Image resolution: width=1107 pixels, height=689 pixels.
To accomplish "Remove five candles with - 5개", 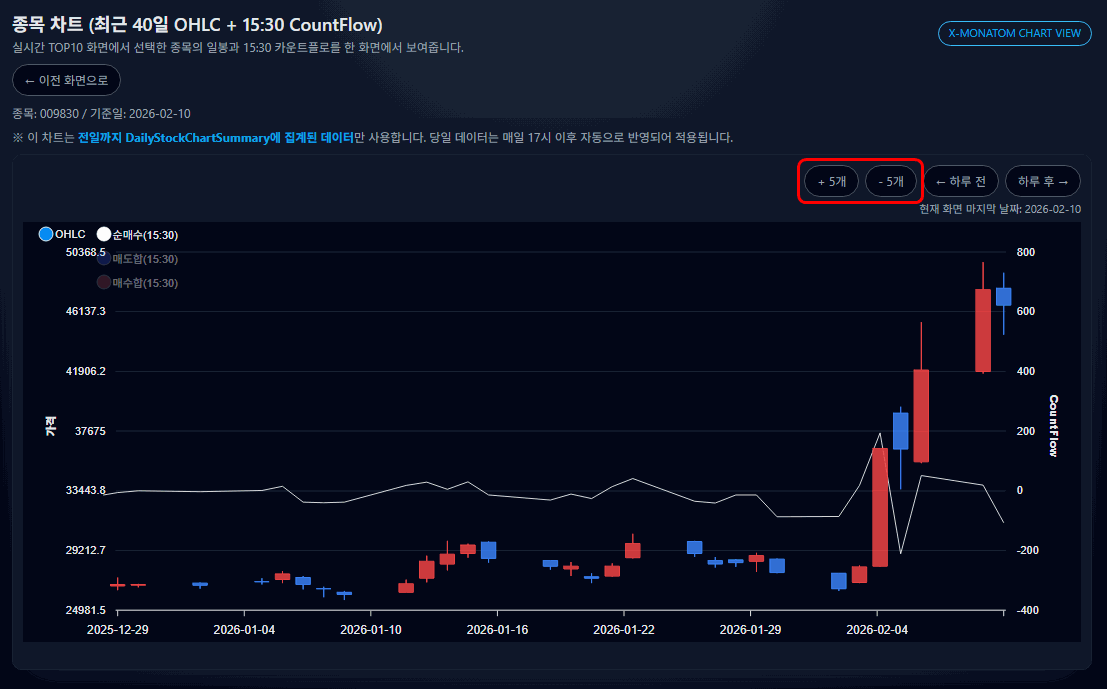I will [890, 182].
